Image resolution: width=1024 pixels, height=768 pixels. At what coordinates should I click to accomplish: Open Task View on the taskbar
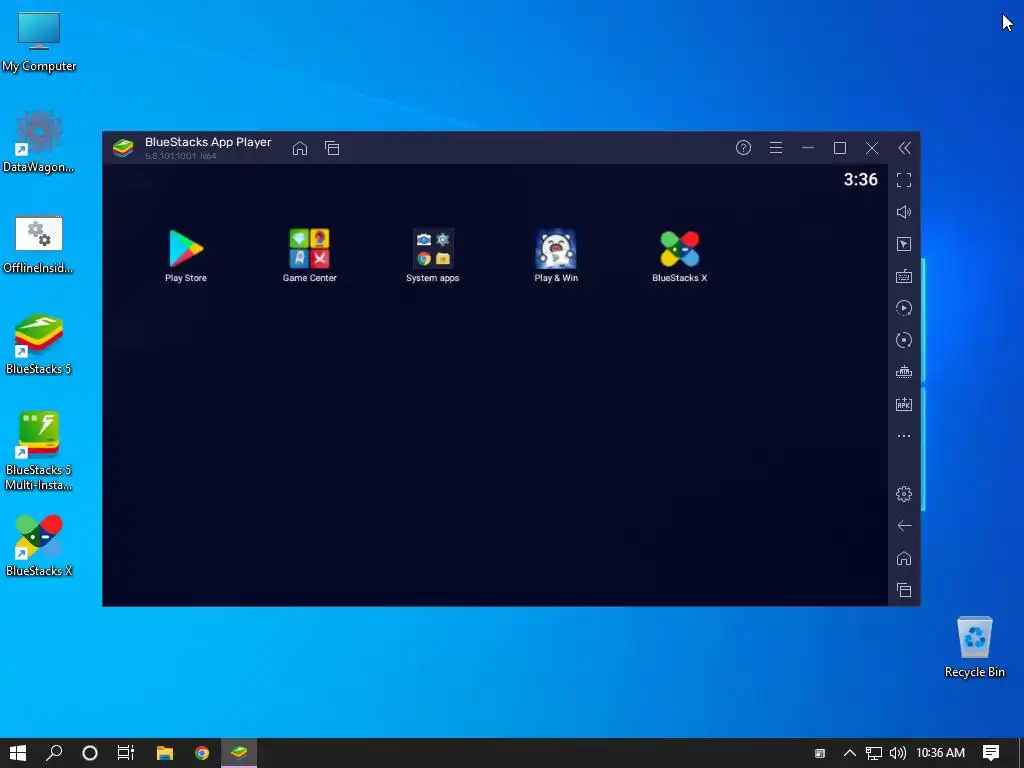[x=125, y=753]
